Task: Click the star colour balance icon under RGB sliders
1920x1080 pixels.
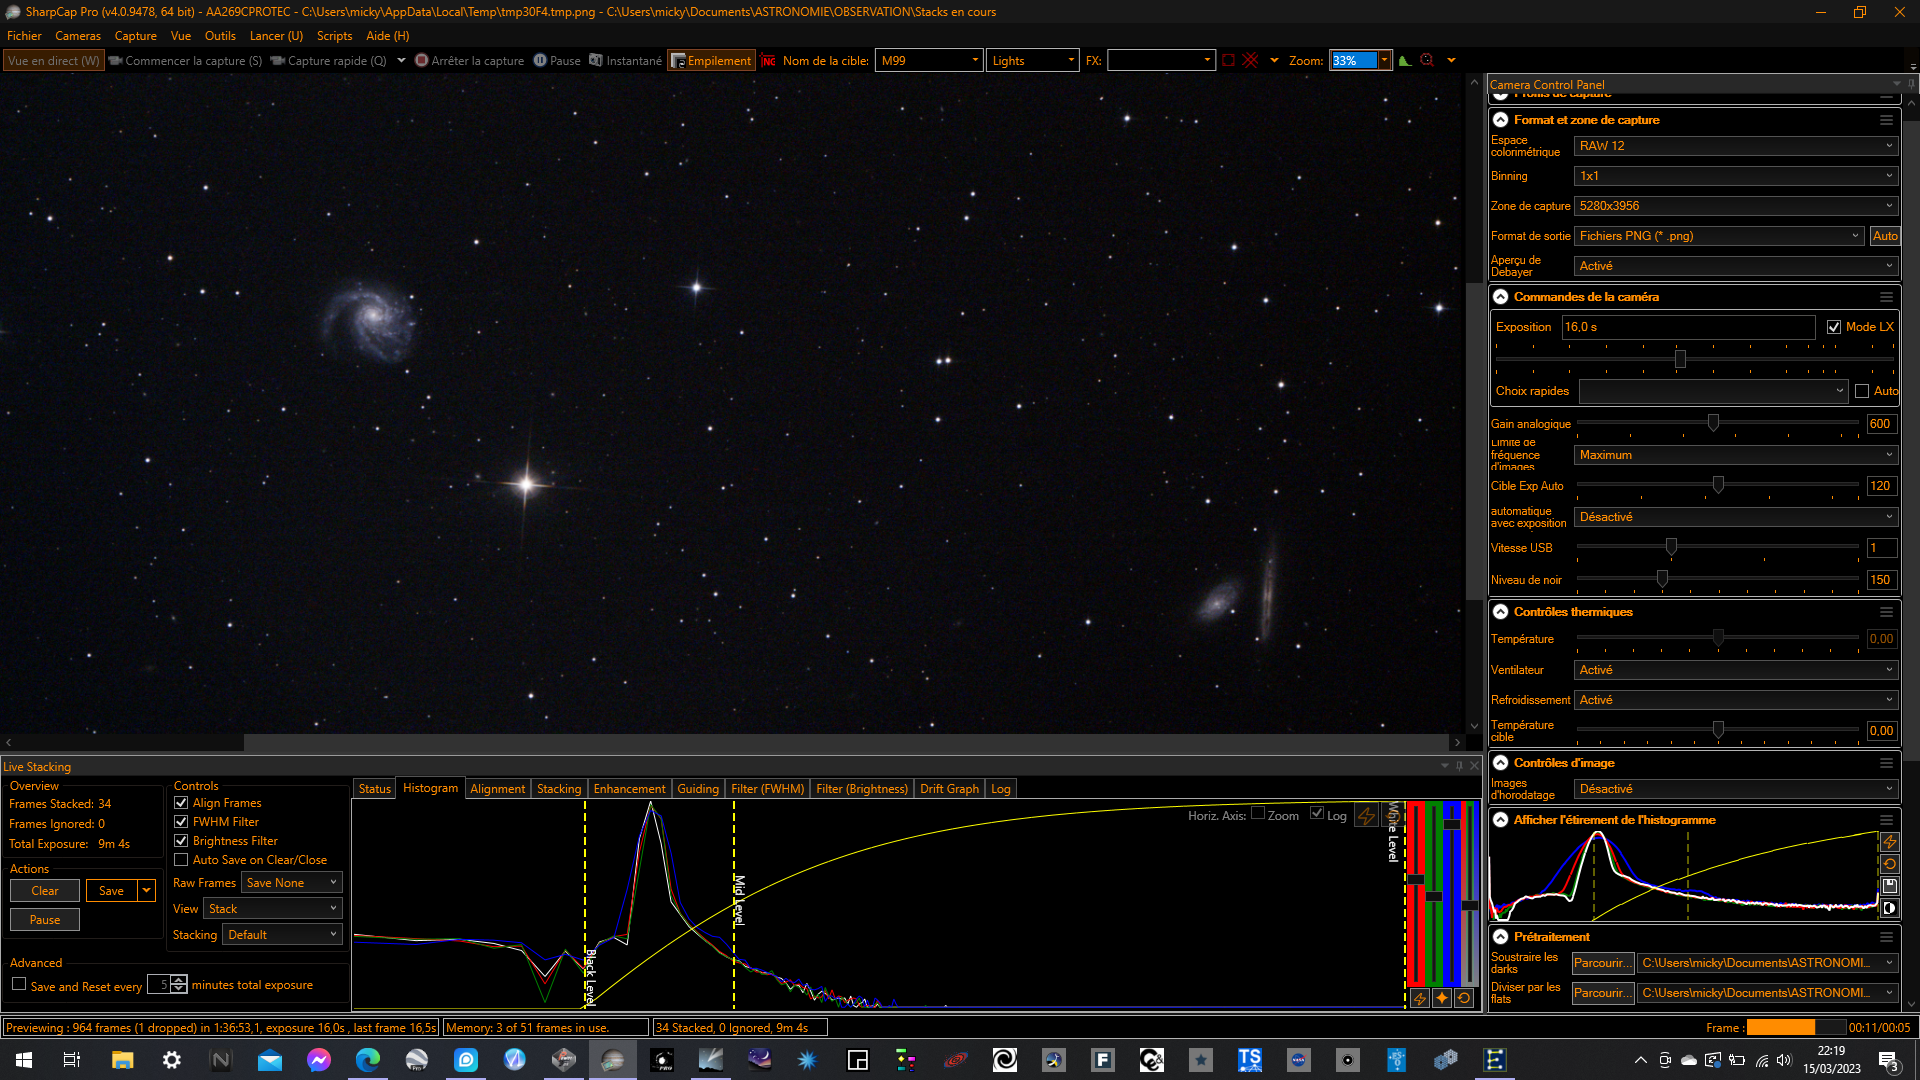Action: coord(1442,998)
